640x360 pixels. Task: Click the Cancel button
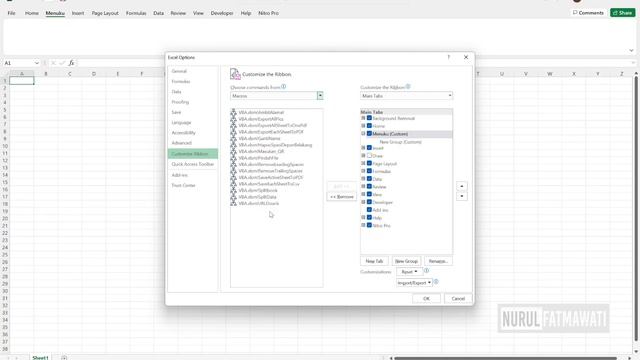point(458,298)
